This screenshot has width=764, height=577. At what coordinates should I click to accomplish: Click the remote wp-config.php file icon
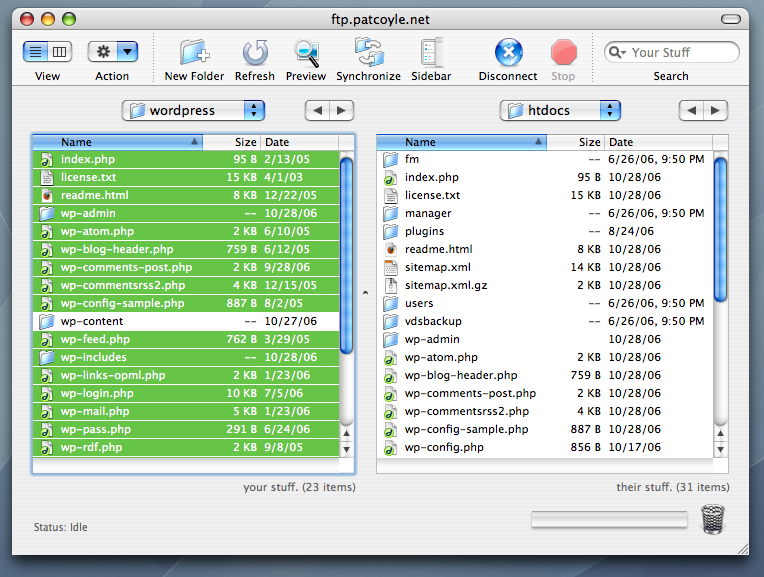[390, 448]
